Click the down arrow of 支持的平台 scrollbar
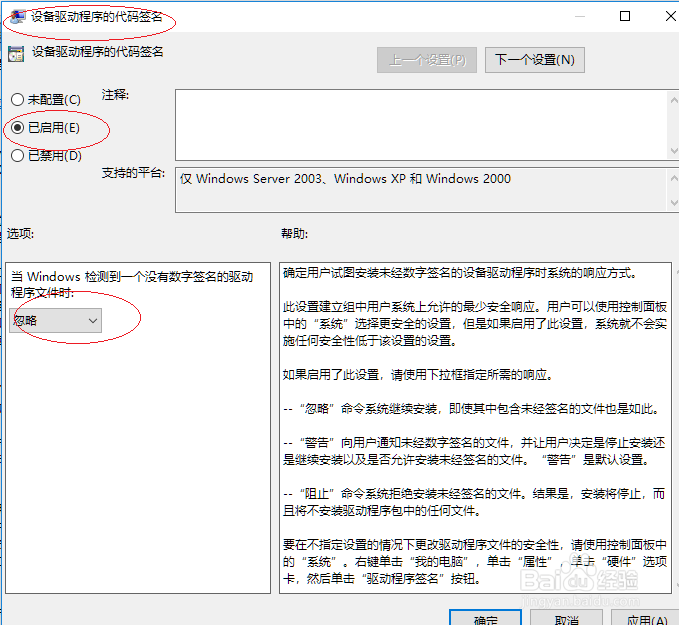The width and height of the screenshot is (679, 625). pyautogui.click(x=674, y=202)
